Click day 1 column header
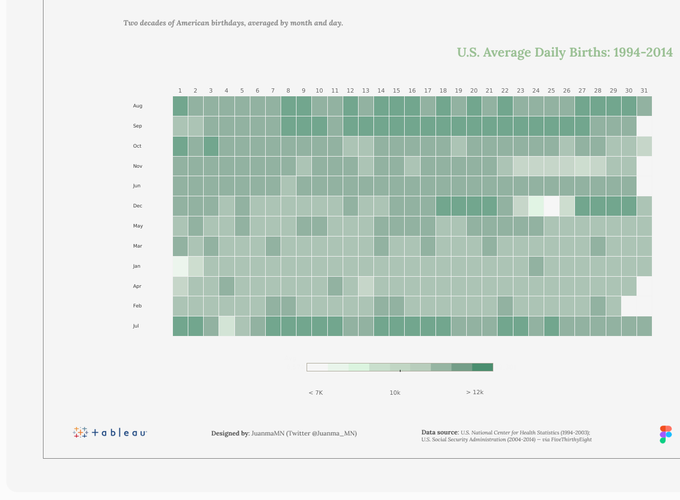 point(180,91)
